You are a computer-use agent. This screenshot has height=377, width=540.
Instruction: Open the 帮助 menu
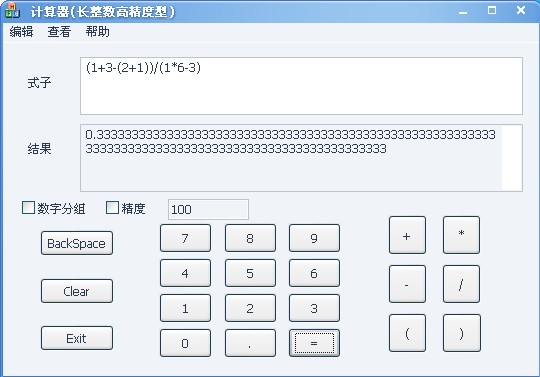(x=97, y=32)
